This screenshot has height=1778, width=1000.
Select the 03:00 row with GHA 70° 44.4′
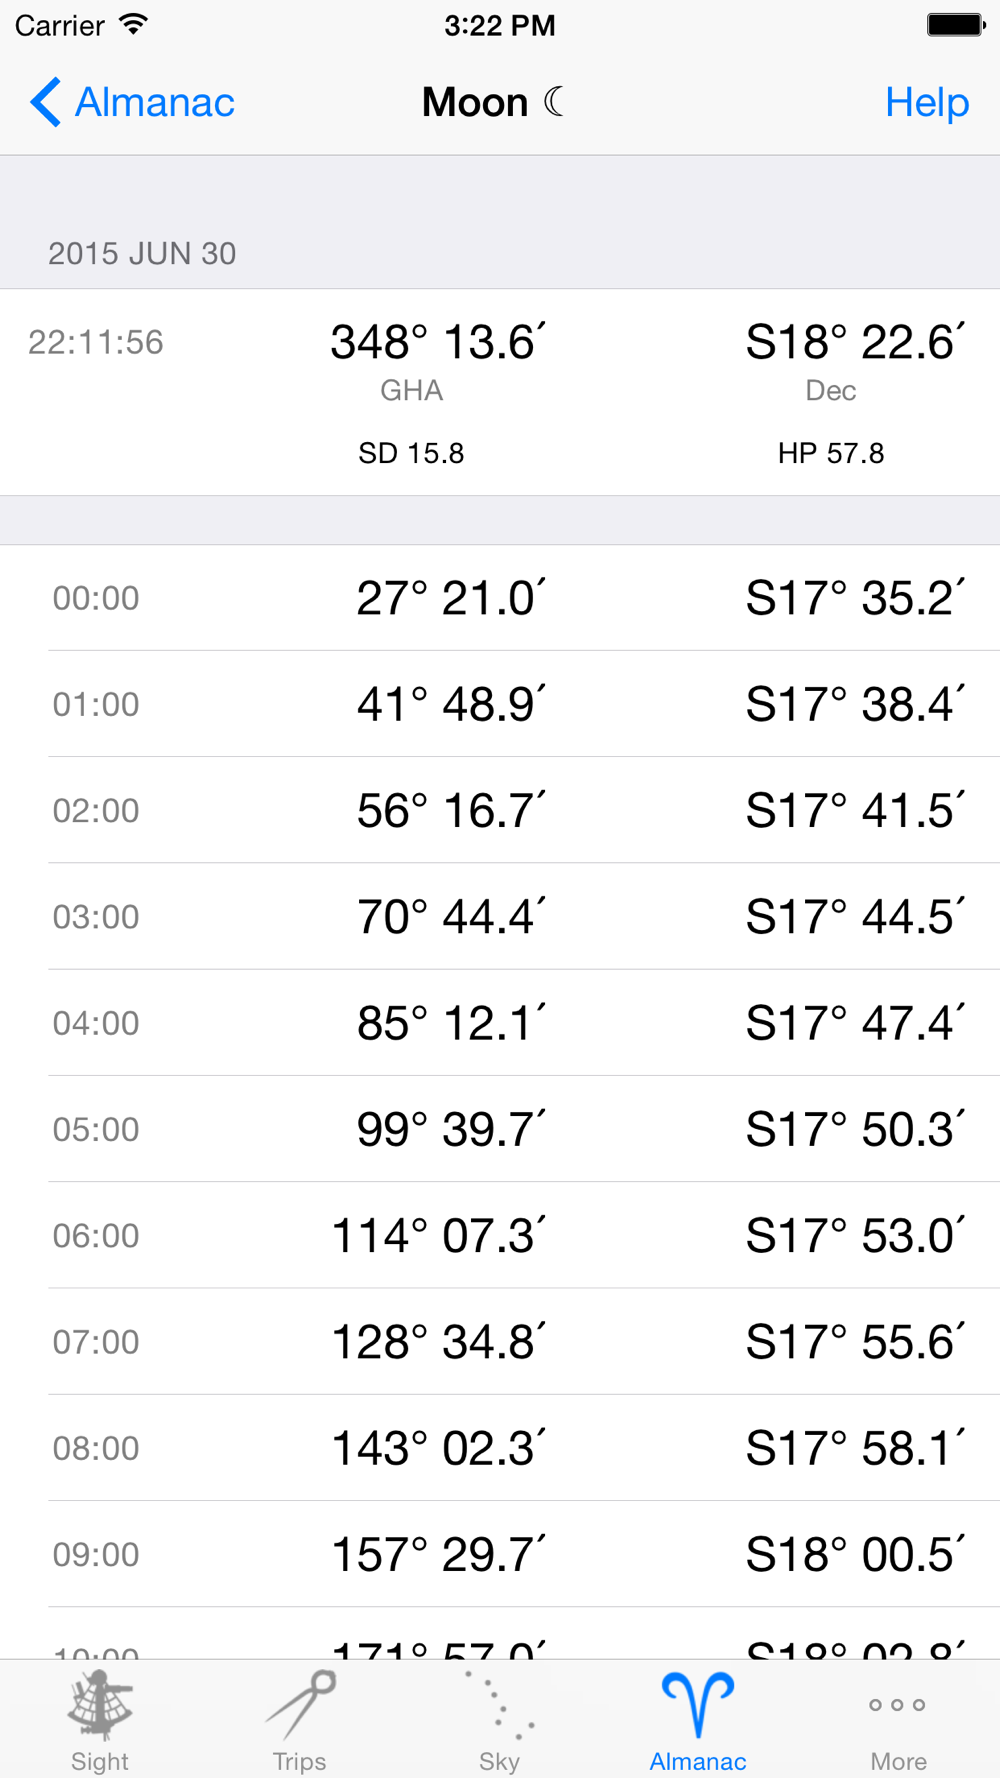coord(500,916)
